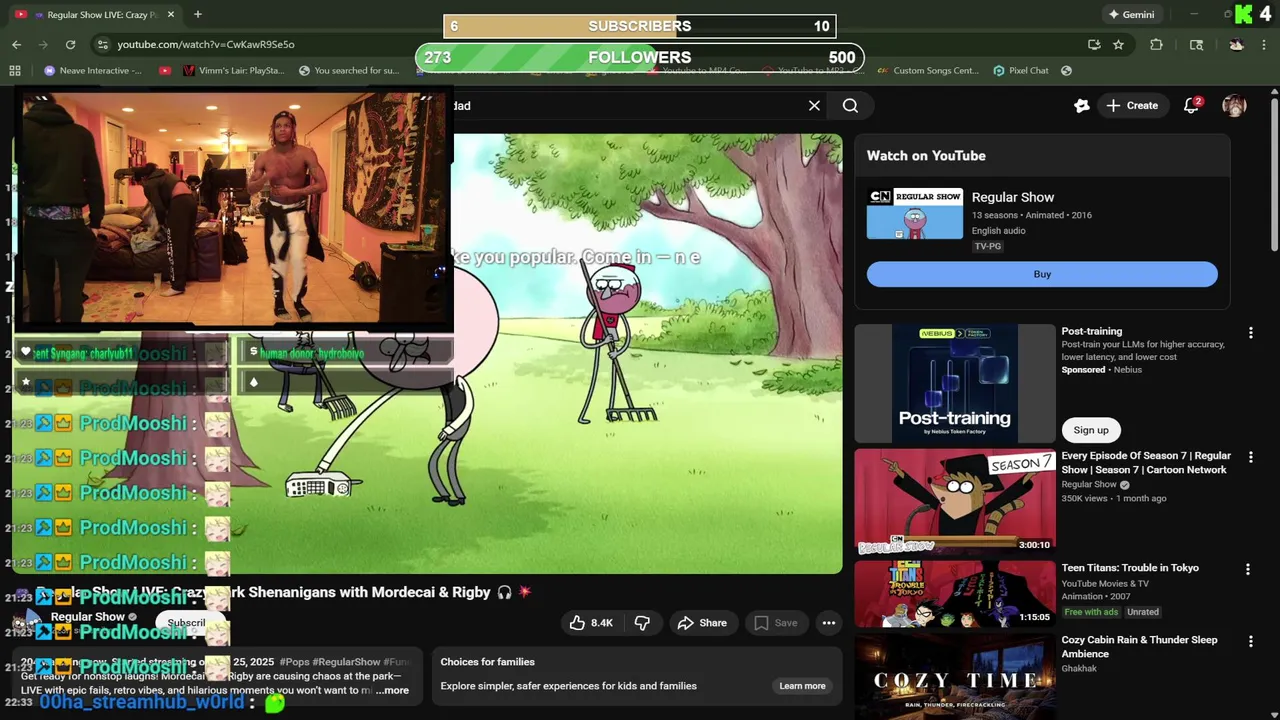The width and height of the screenshot is (1280, 720).
Task: Click the Free with ads badge
Action: (1091, 612)
